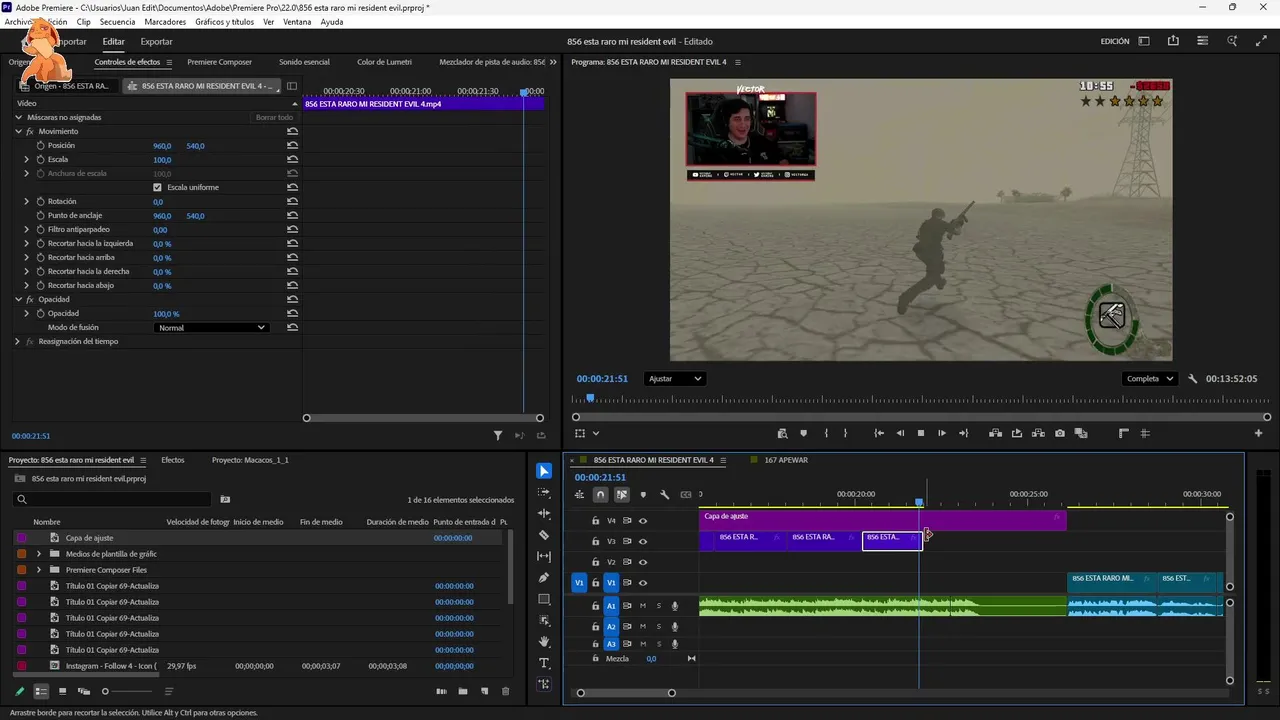Click the Lift button in Program monitor
This screenshot has height=720, width=1280.
coord(995,433)
